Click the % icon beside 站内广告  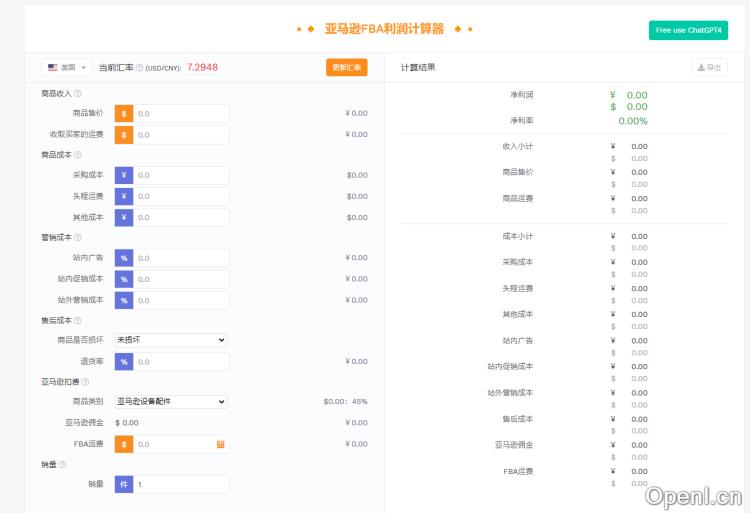pos(124,258)
